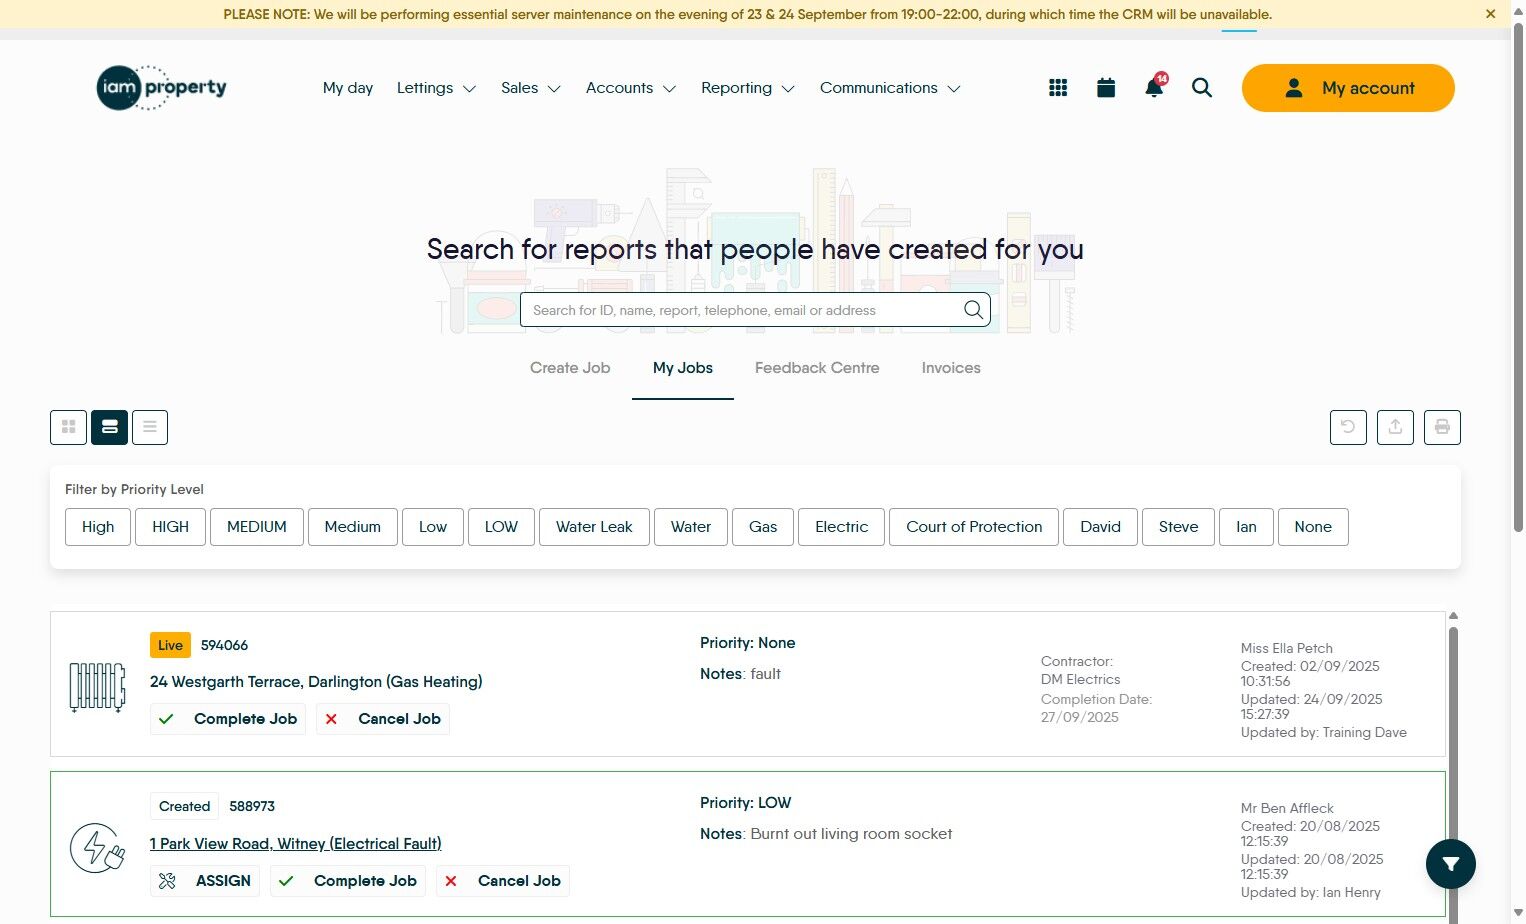Expand the Lettings dropdown menu

click(x=436, y=88)
